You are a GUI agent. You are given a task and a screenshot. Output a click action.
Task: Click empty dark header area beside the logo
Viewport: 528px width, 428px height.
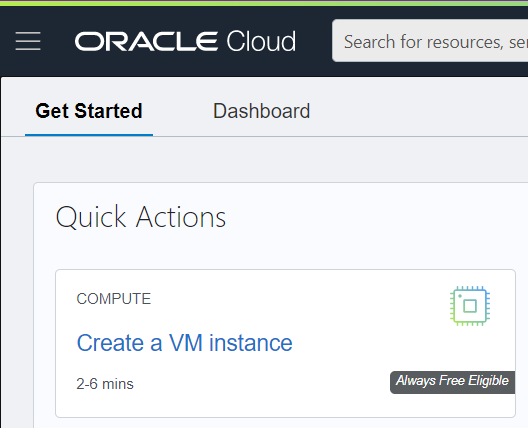tap(313, 41)
